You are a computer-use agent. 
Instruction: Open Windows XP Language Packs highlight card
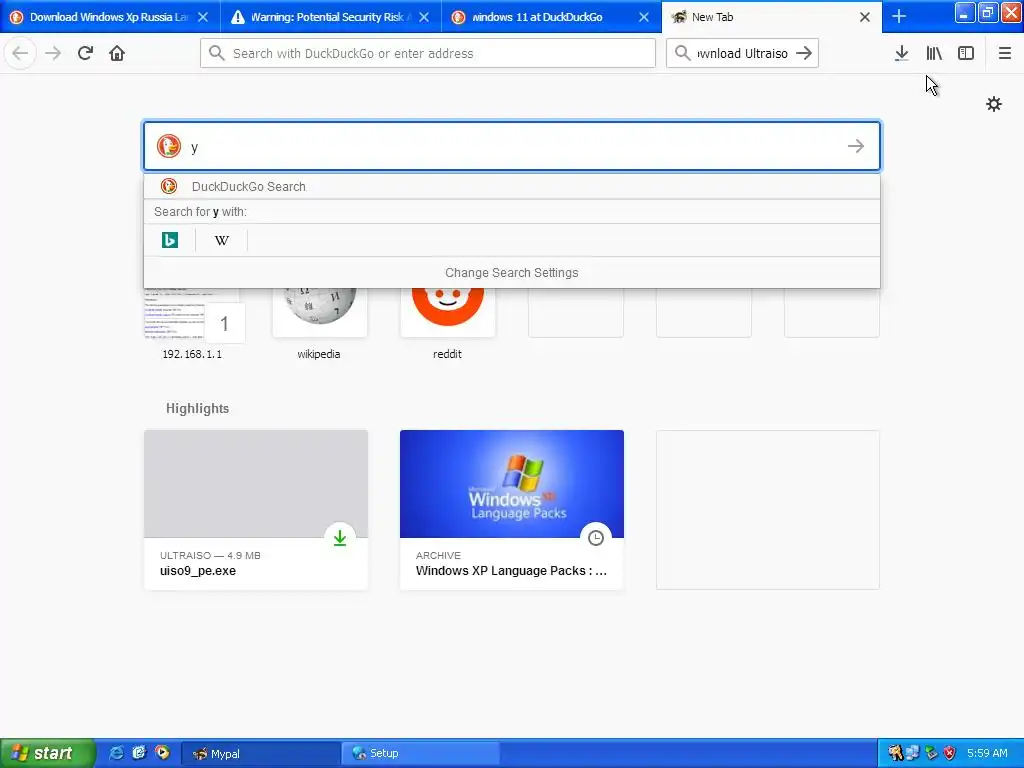(512, 510)
